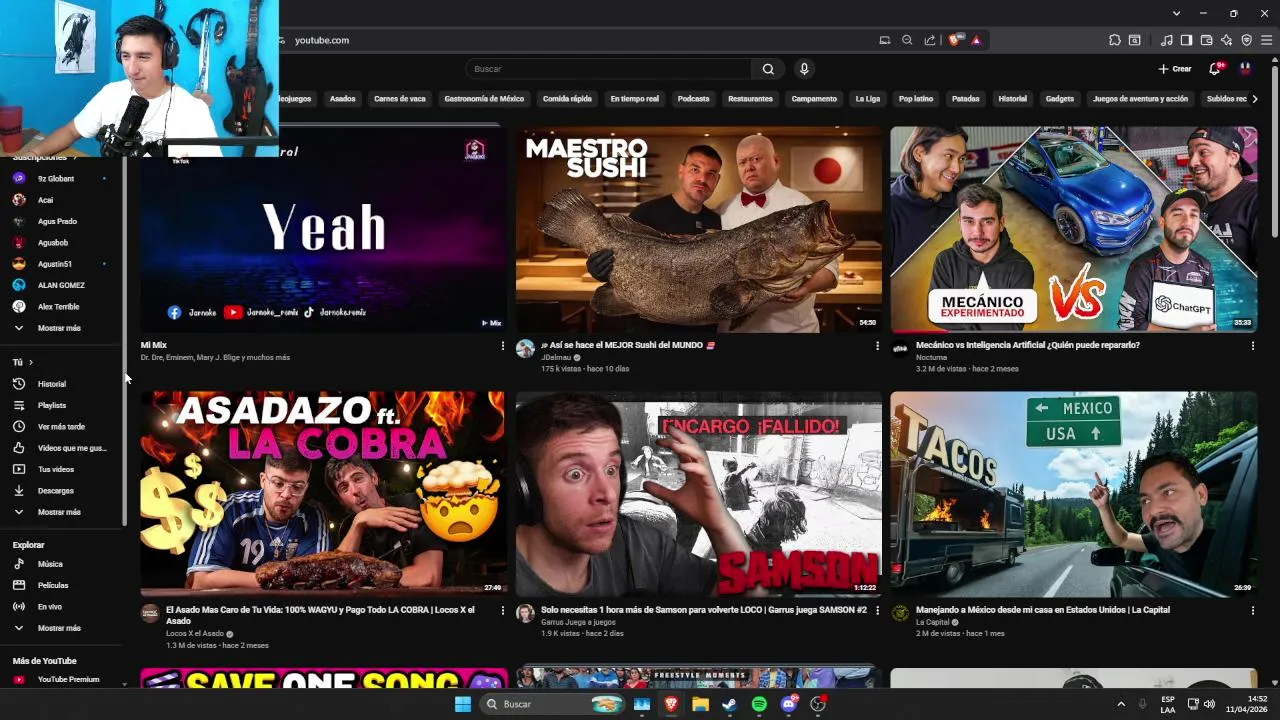Select the Gadgets filter chip

click(x=1059, y=99)
